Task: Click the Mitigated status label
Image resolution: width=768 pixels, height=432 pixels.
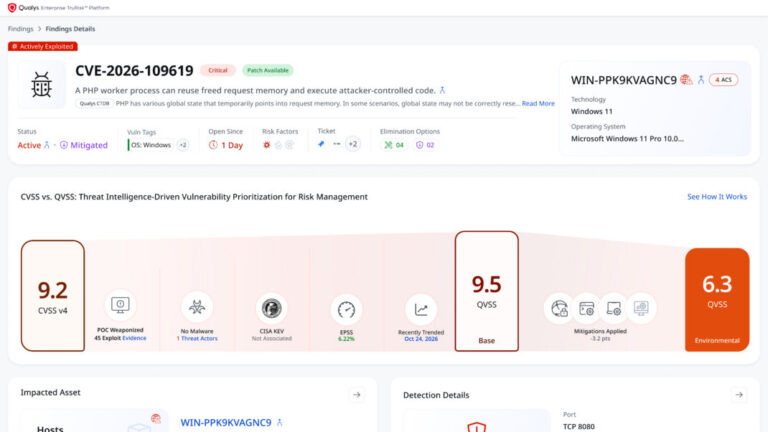Action: [89, 145]
